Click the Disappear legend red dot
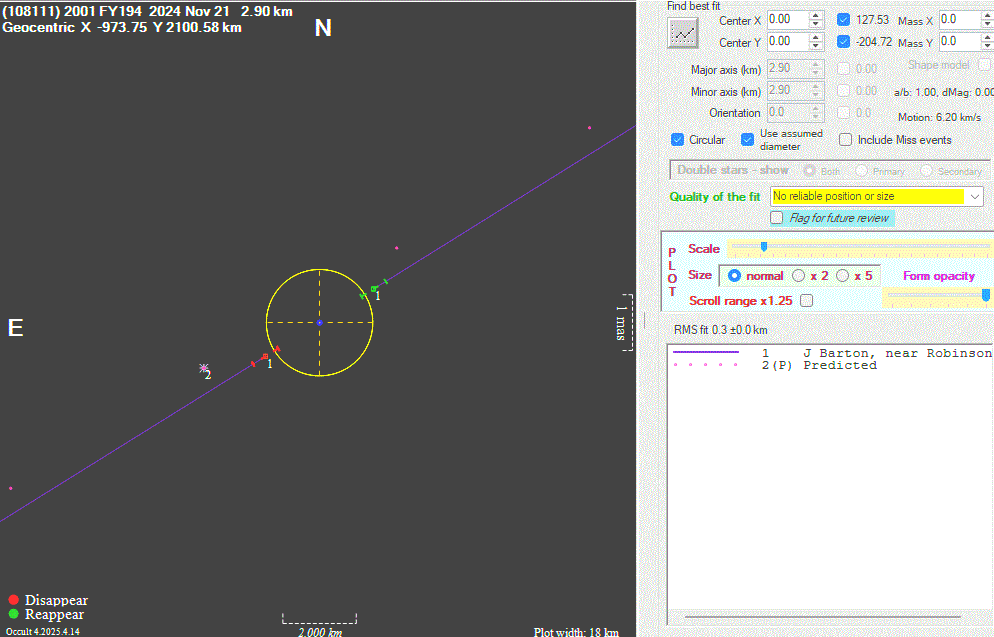 coord(13,600)
